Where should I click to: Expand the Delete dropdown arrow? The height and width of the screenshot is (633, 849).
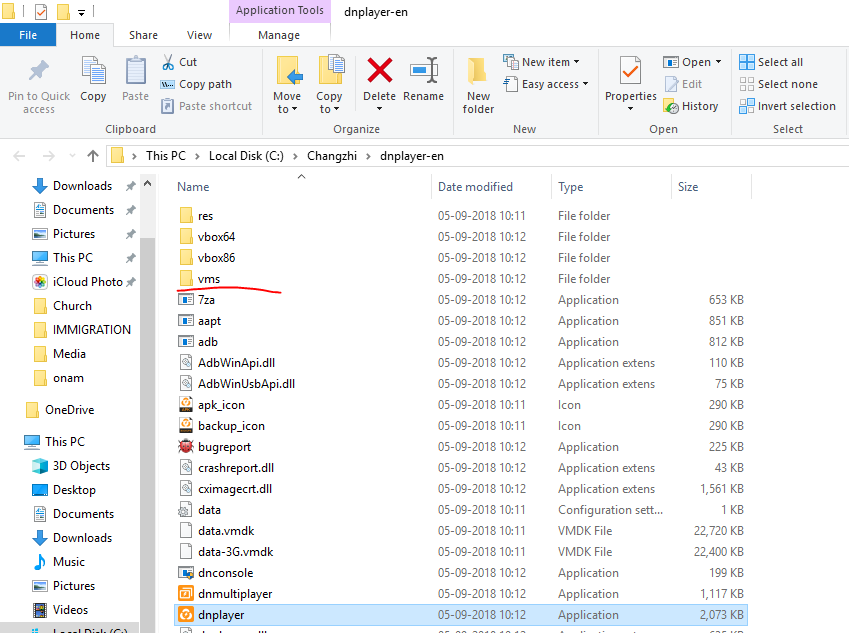pos(380,109)
